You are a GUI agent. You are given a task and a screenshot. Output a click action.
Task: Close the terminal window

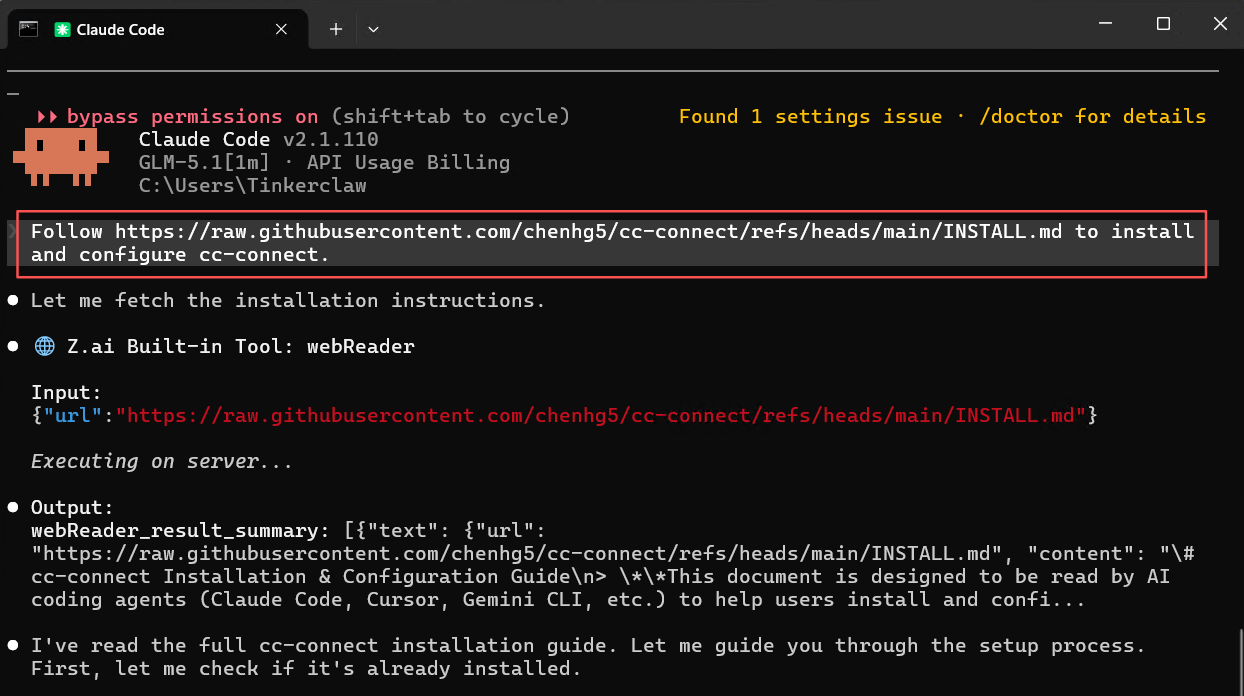1220,24
